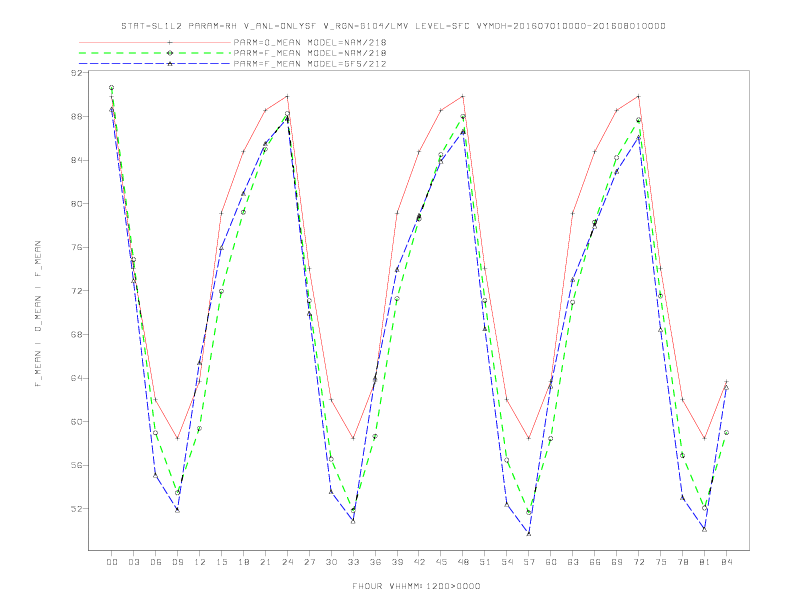
Task: Click x-axis forecast hour label 42
Action: (419, 562)
